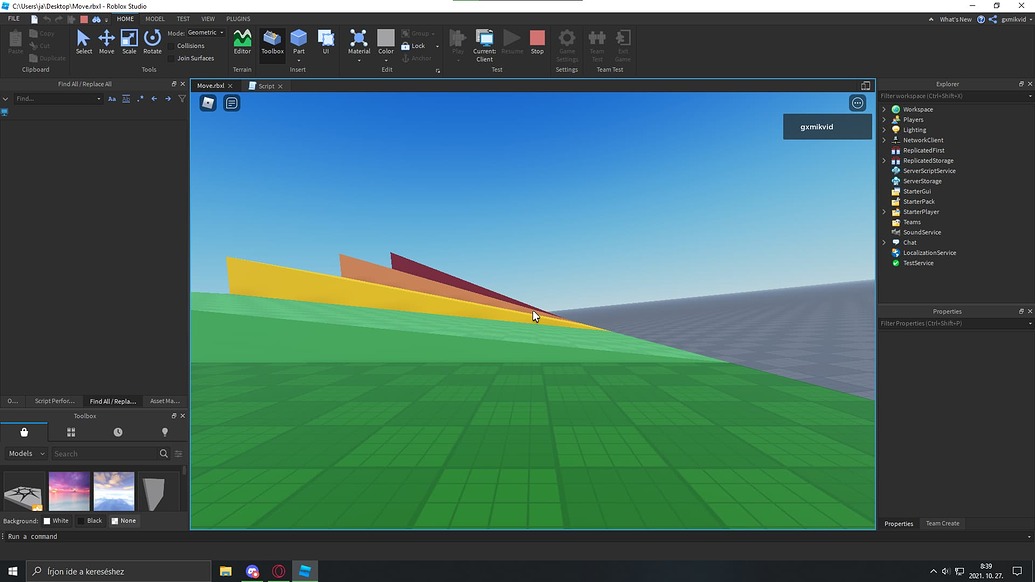
Task: Toggle Whole Word match in Find panel
Action: pos(126,99)
